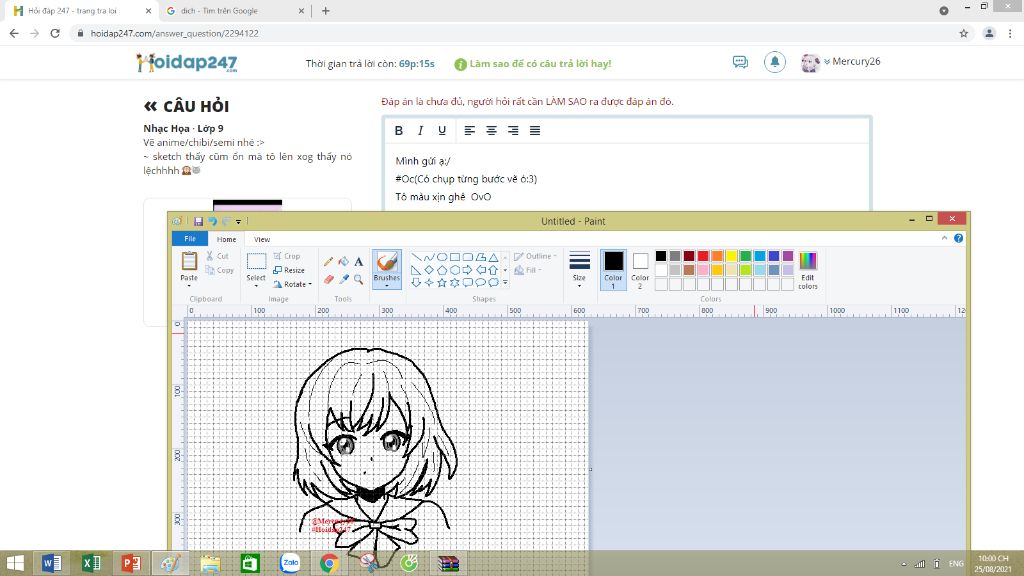Screen dimensions: 1024x576
Task: Select the Fill with color bucket tool
Action: click(344, 262)
